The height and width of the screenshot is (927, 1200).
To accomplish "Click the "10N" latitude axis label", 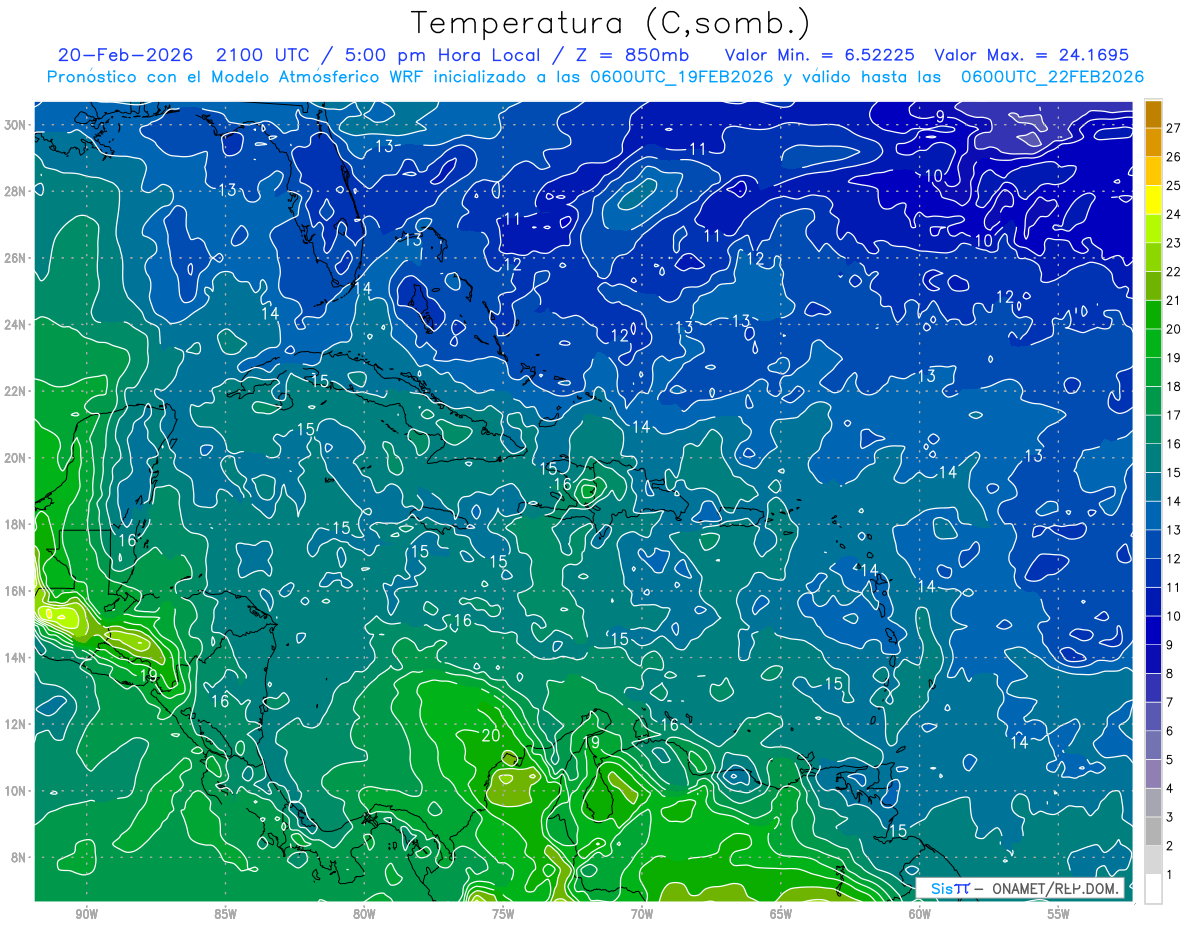I will pyautogui.click(x=16, y=791).
